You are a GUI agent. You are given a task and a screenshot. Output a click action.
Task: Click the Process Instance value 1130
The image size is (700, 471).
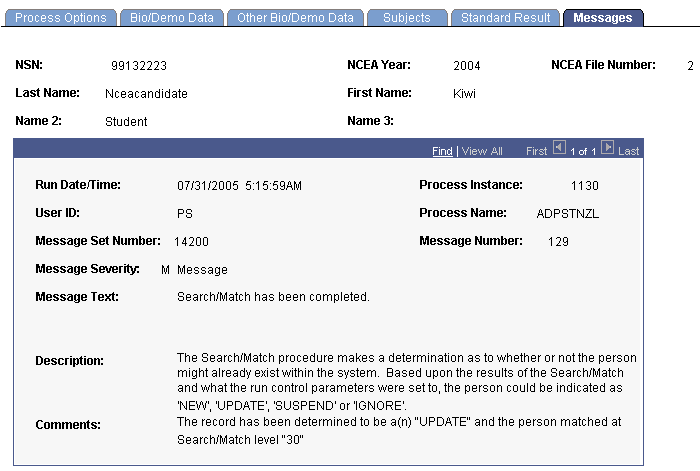click(x=585, y=186)
